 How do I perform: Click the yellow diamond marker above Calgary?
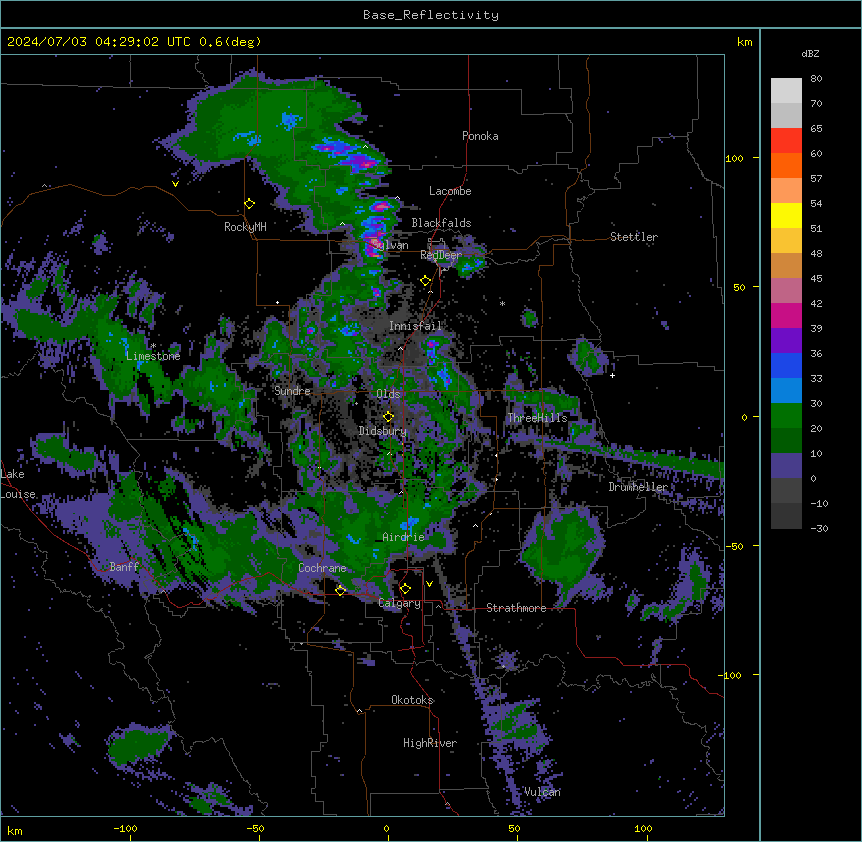[405, 589]
